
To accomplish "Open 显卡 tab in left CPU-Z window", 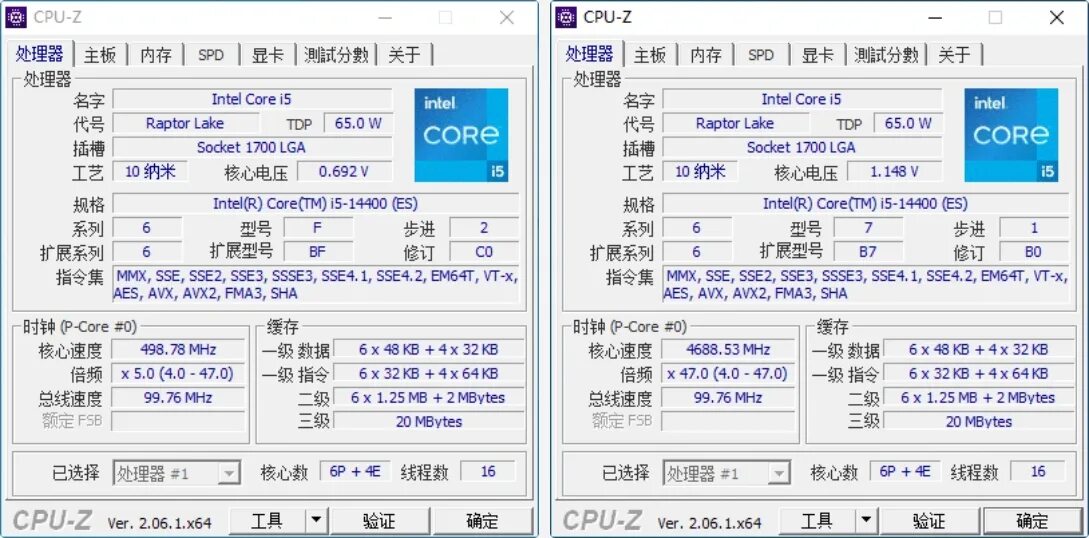I will (267, 55).
